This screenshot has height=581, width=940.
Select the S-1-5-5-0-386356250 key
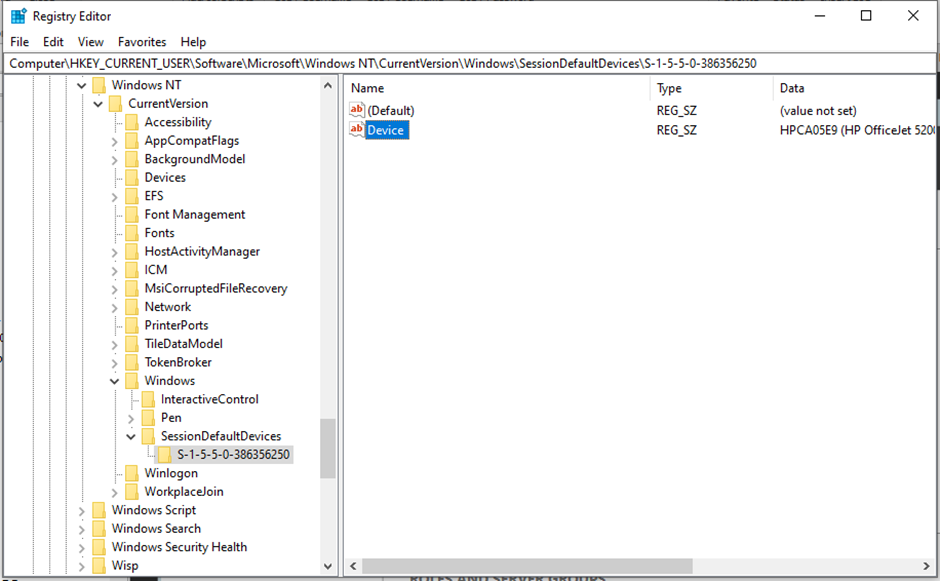233,455
